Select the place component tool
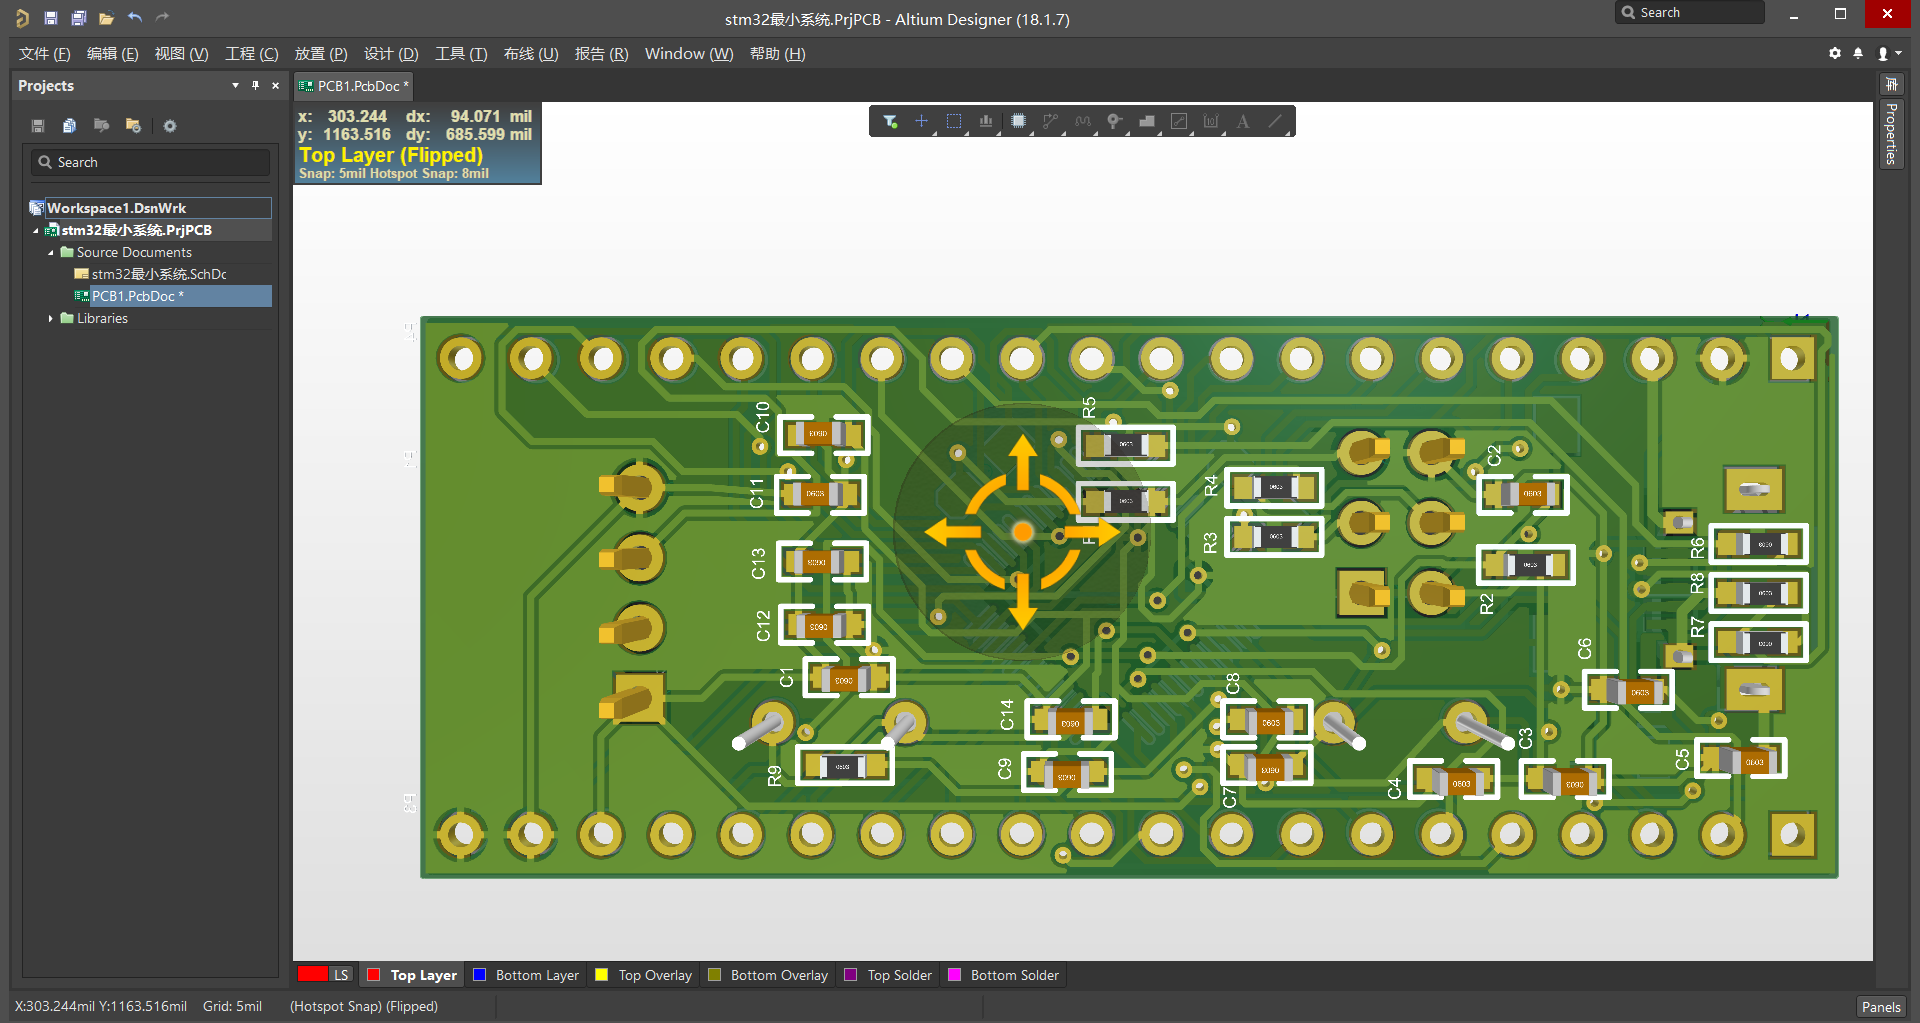 tap(1018, 120)
